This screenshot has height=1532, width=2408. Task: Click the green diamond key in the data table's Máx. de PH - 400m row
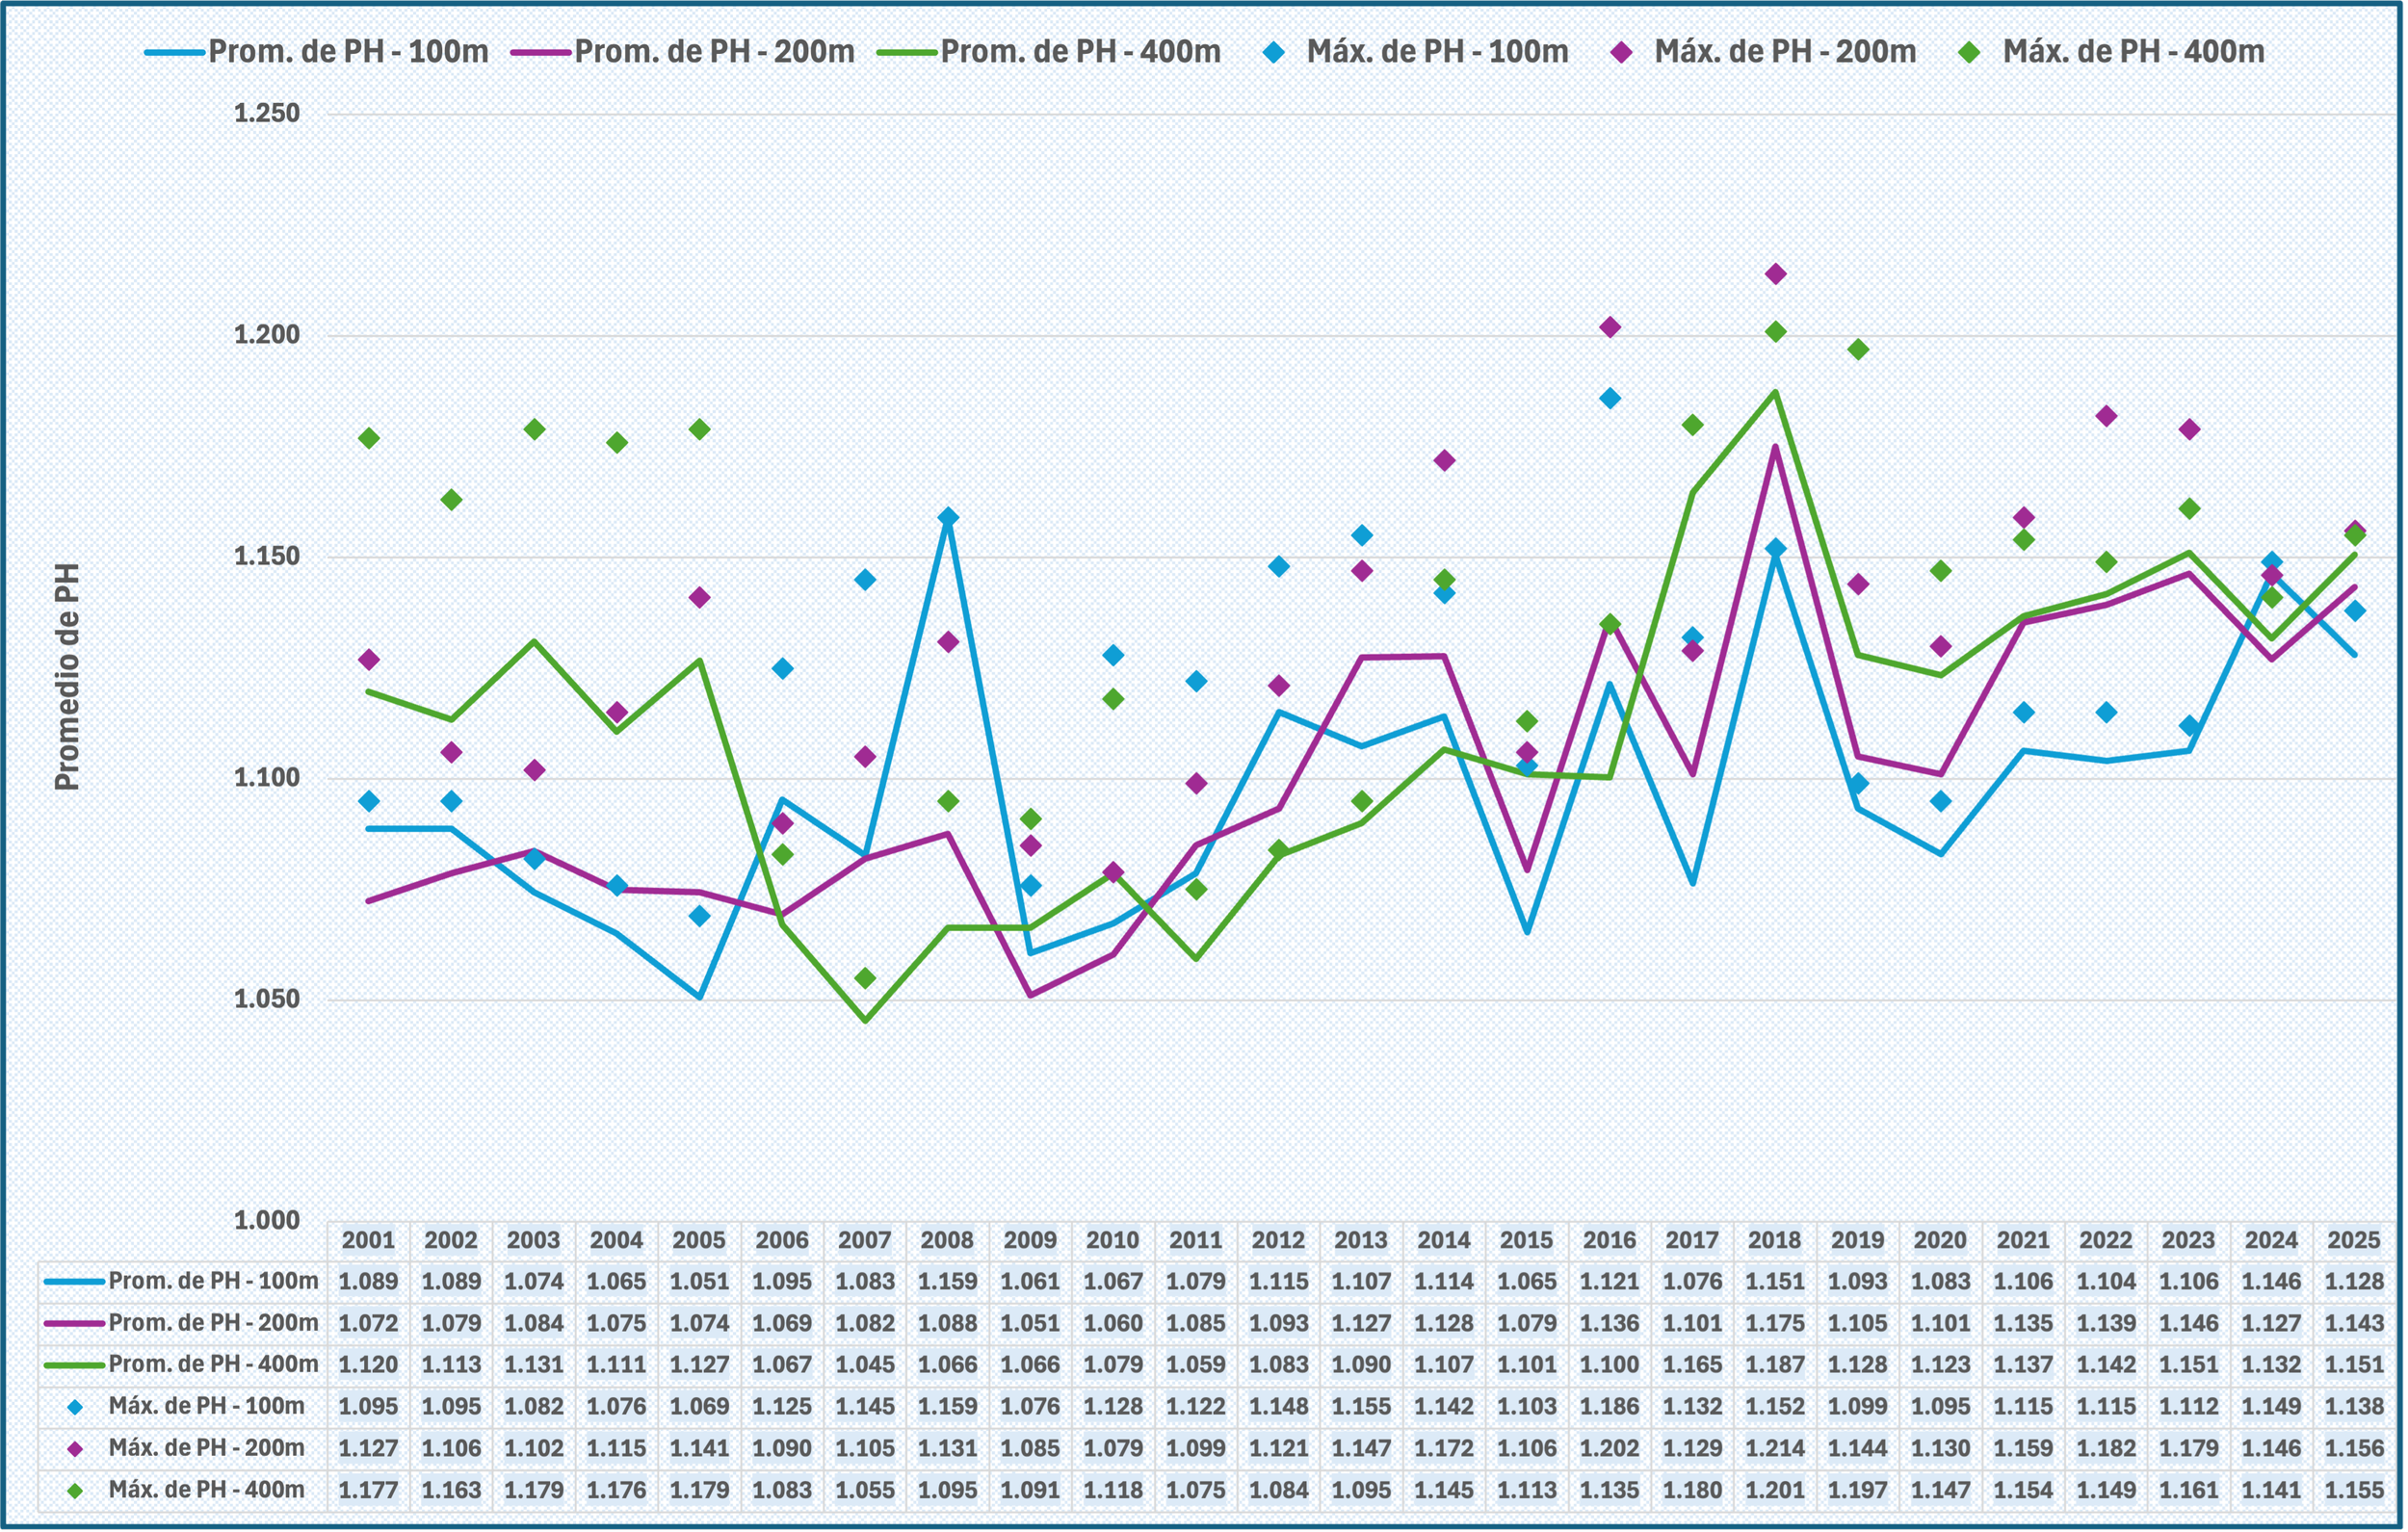point(75,1491)
